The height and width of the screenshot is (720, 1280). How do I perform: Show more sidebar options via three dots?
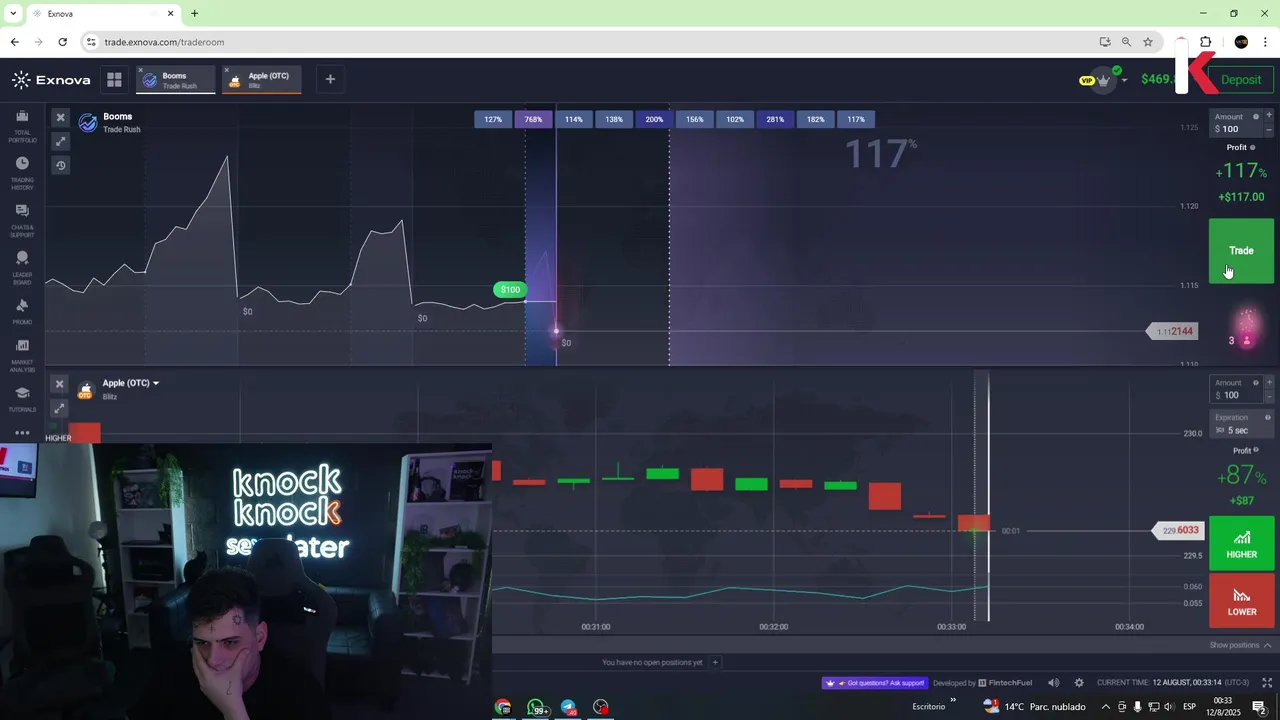tap(22, 433)
